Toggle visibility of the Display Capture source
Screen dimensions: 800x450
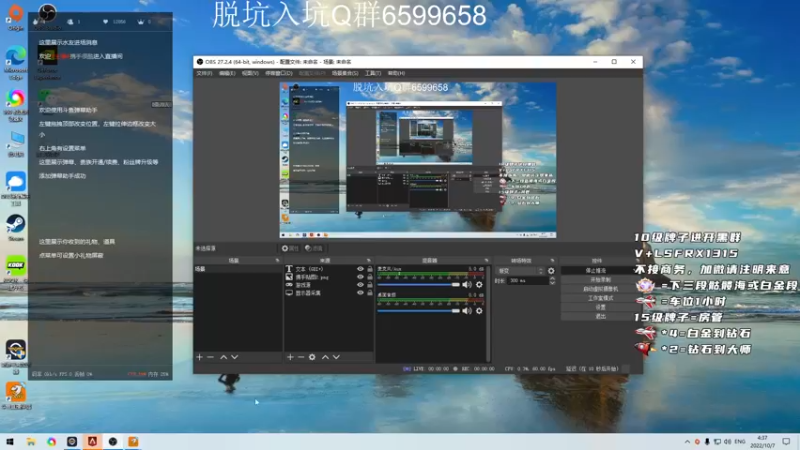(x=360, y=293)
